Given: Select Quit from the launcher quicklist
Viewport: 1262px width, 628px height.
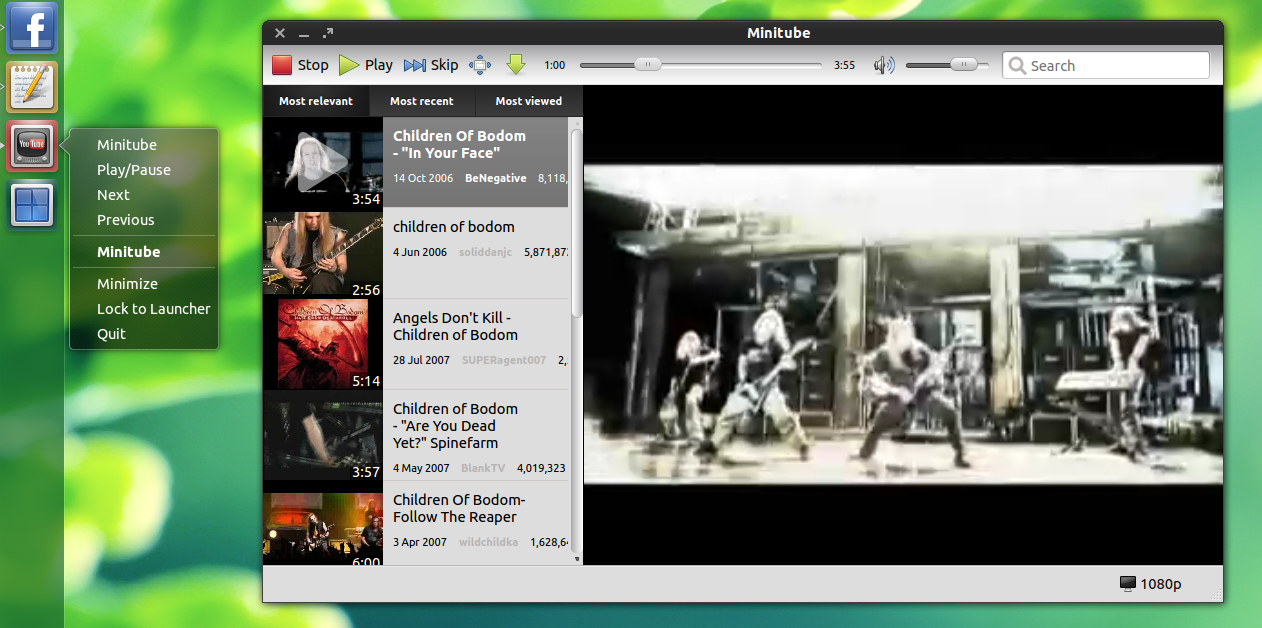Looking at the screenshot, I should point(111,334).
